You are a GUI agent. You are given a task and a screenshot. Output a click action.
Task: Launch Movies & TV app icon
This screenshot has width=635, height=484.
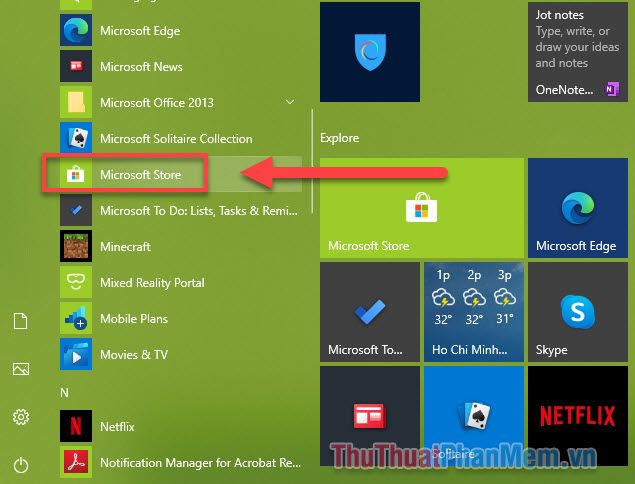pyautogui.click(x=76, y=354)
